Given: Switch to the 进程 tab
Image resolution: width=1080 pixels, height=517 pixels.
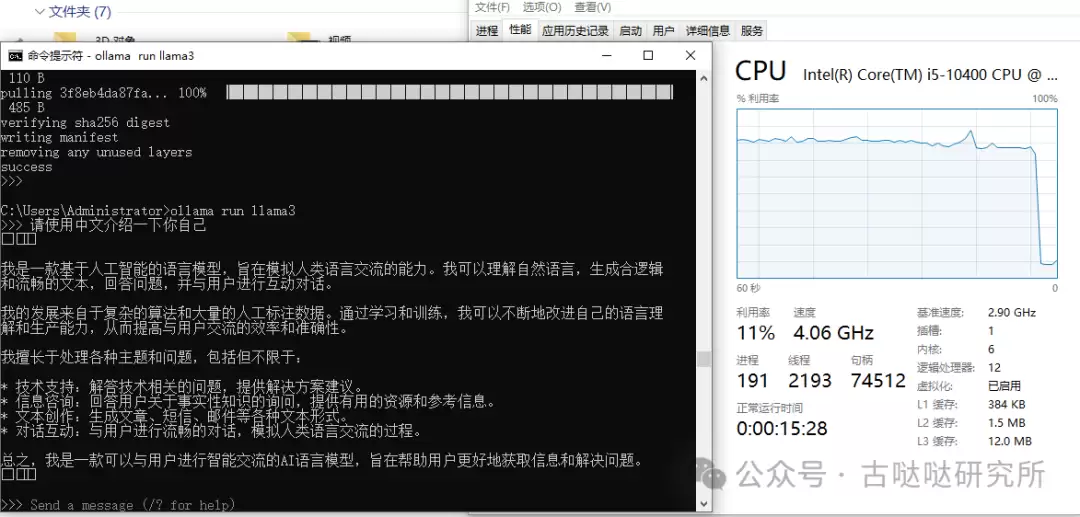Looking at the screenshot, I should [x=487, y=30].
